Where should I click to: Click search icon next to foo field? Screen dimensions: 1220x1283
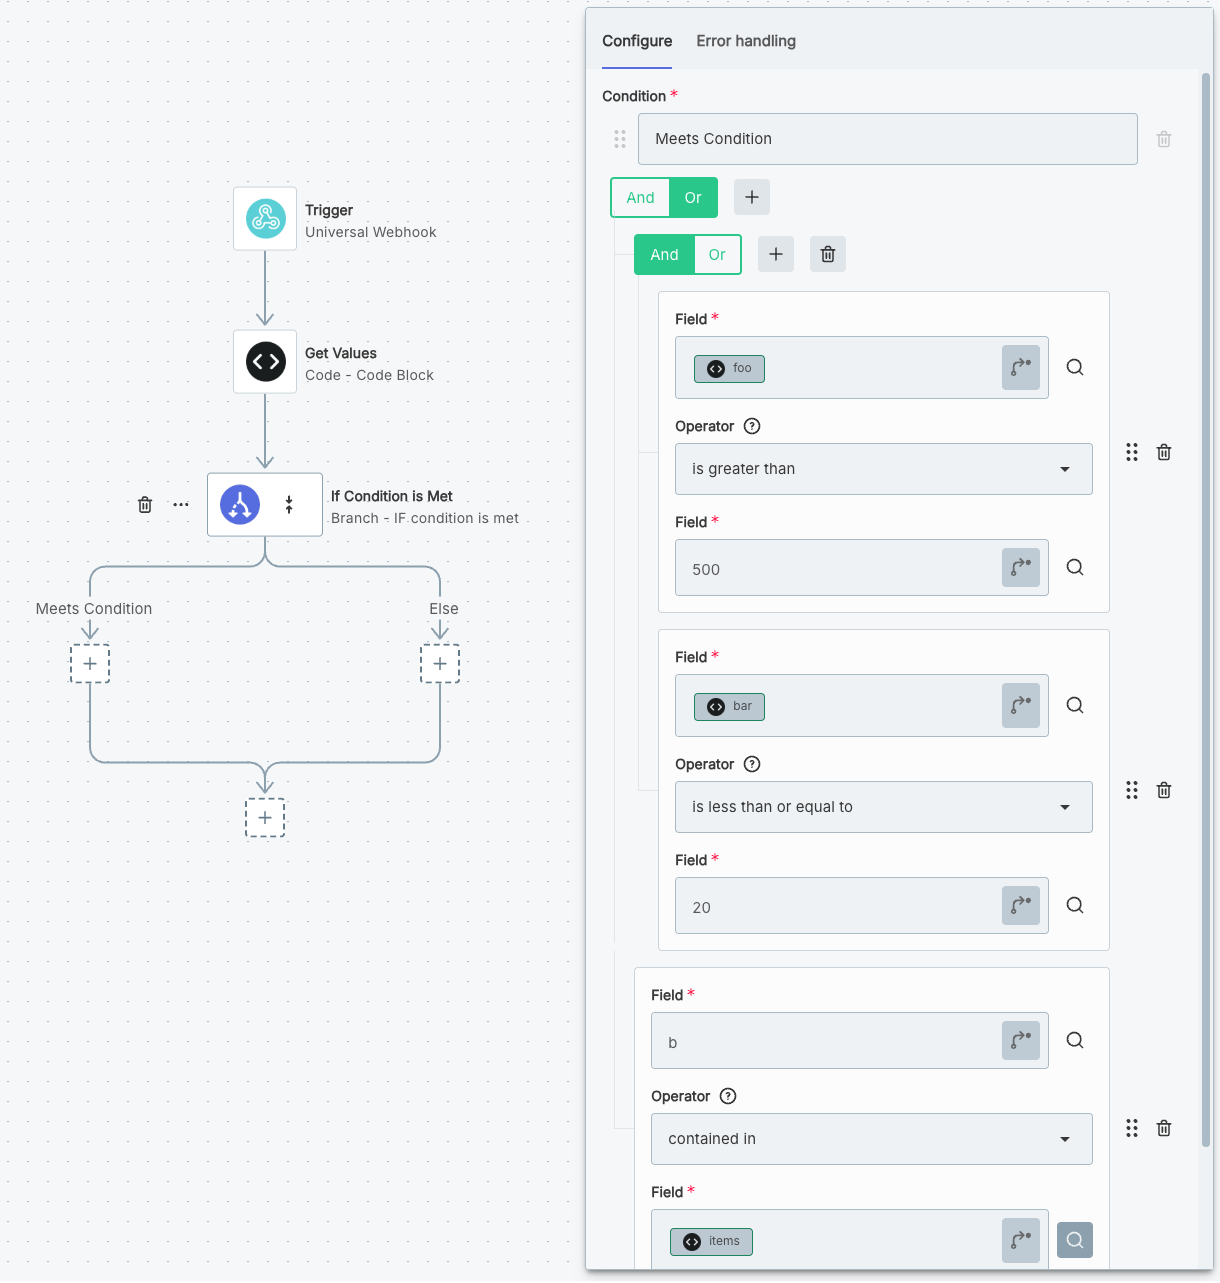coord(1075,367)
